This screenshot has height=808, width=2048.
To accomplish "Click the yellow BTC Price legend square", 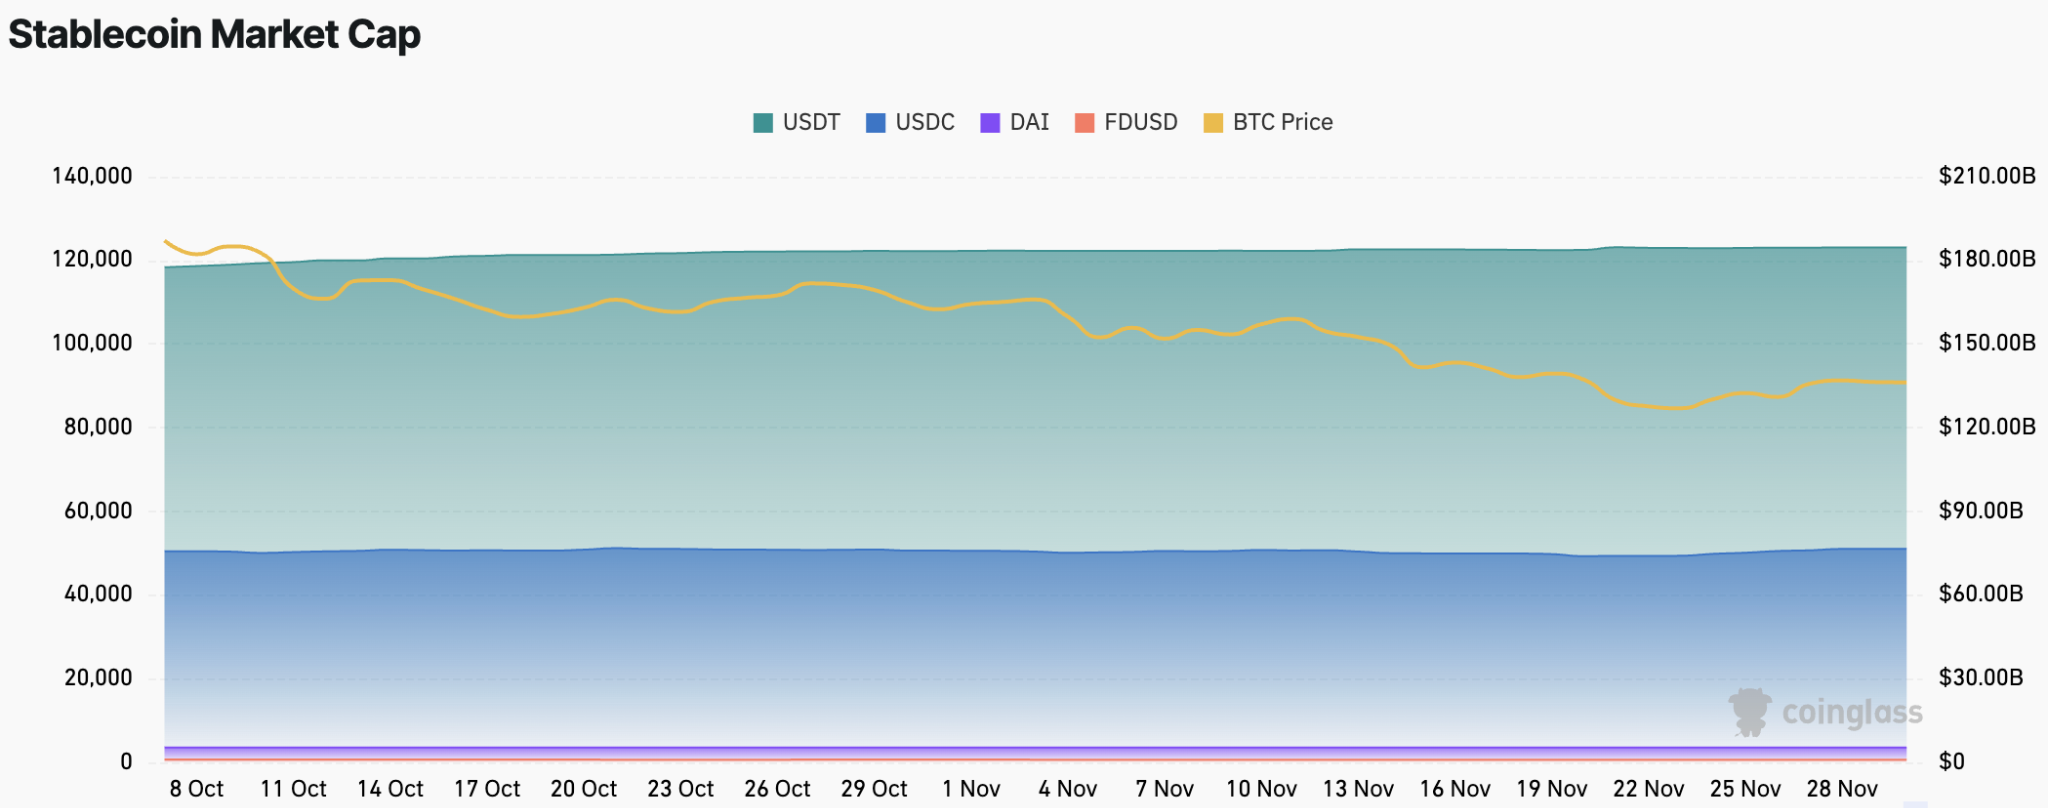I will tap(1213, 123).
